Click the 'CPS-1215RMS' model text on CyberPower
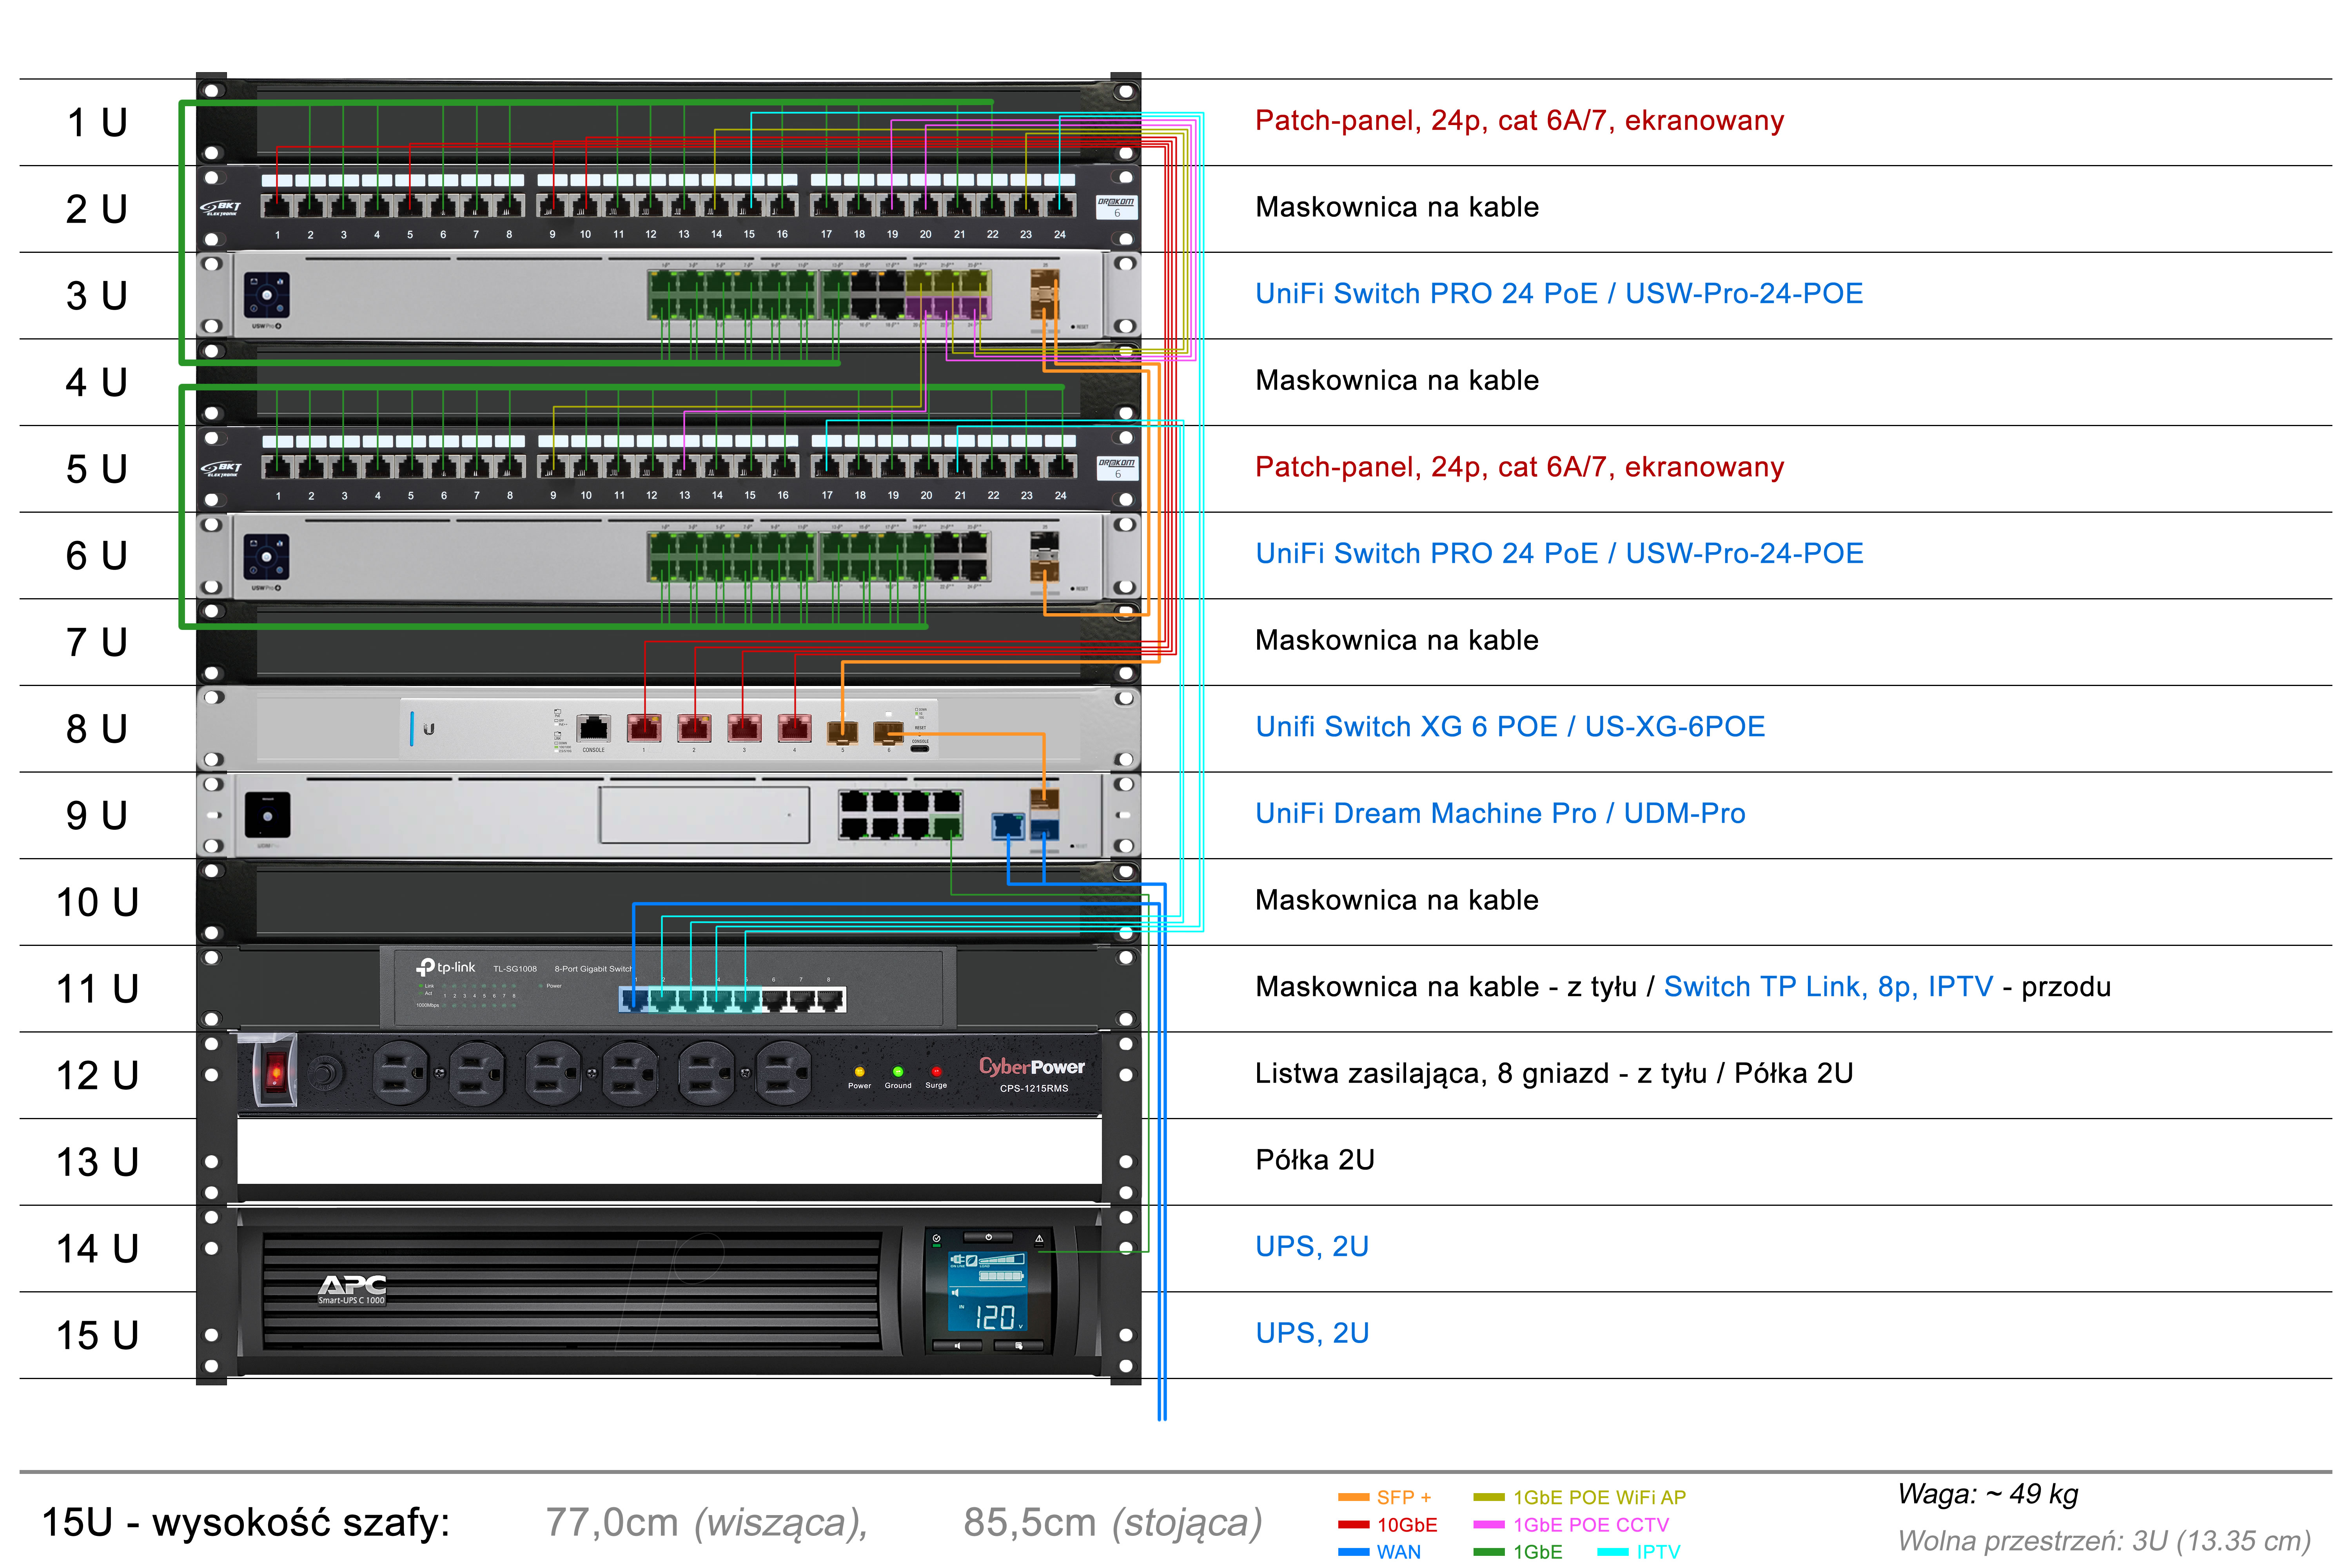This screenshot has height=1568, width=2352. coord(1034,1089)
